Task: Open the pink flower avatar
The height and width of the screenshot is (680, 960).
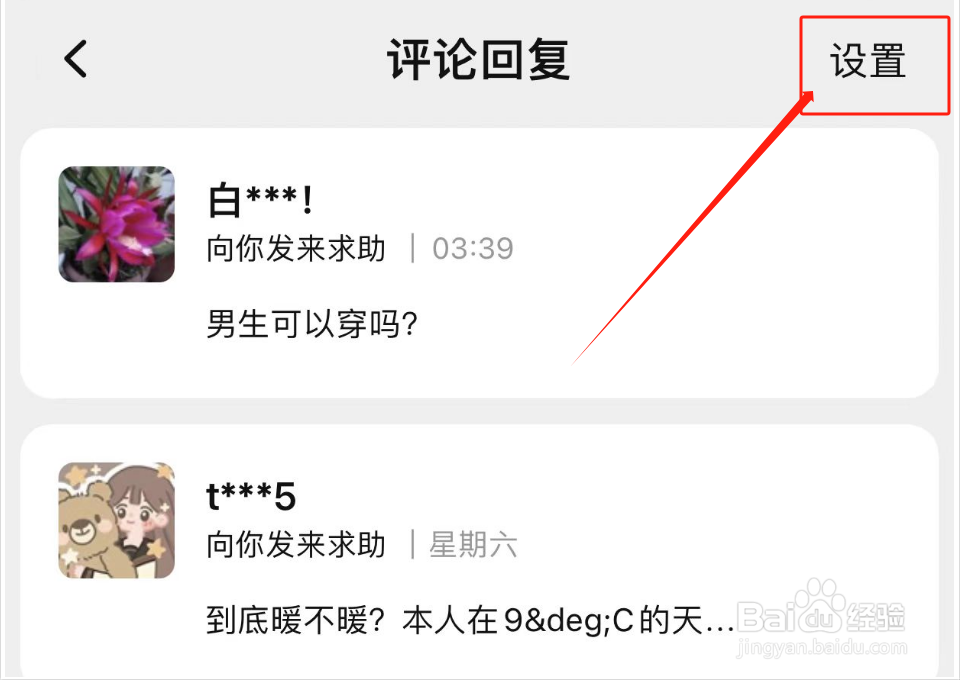Action: pyautogui.click(x=116, y=224)
